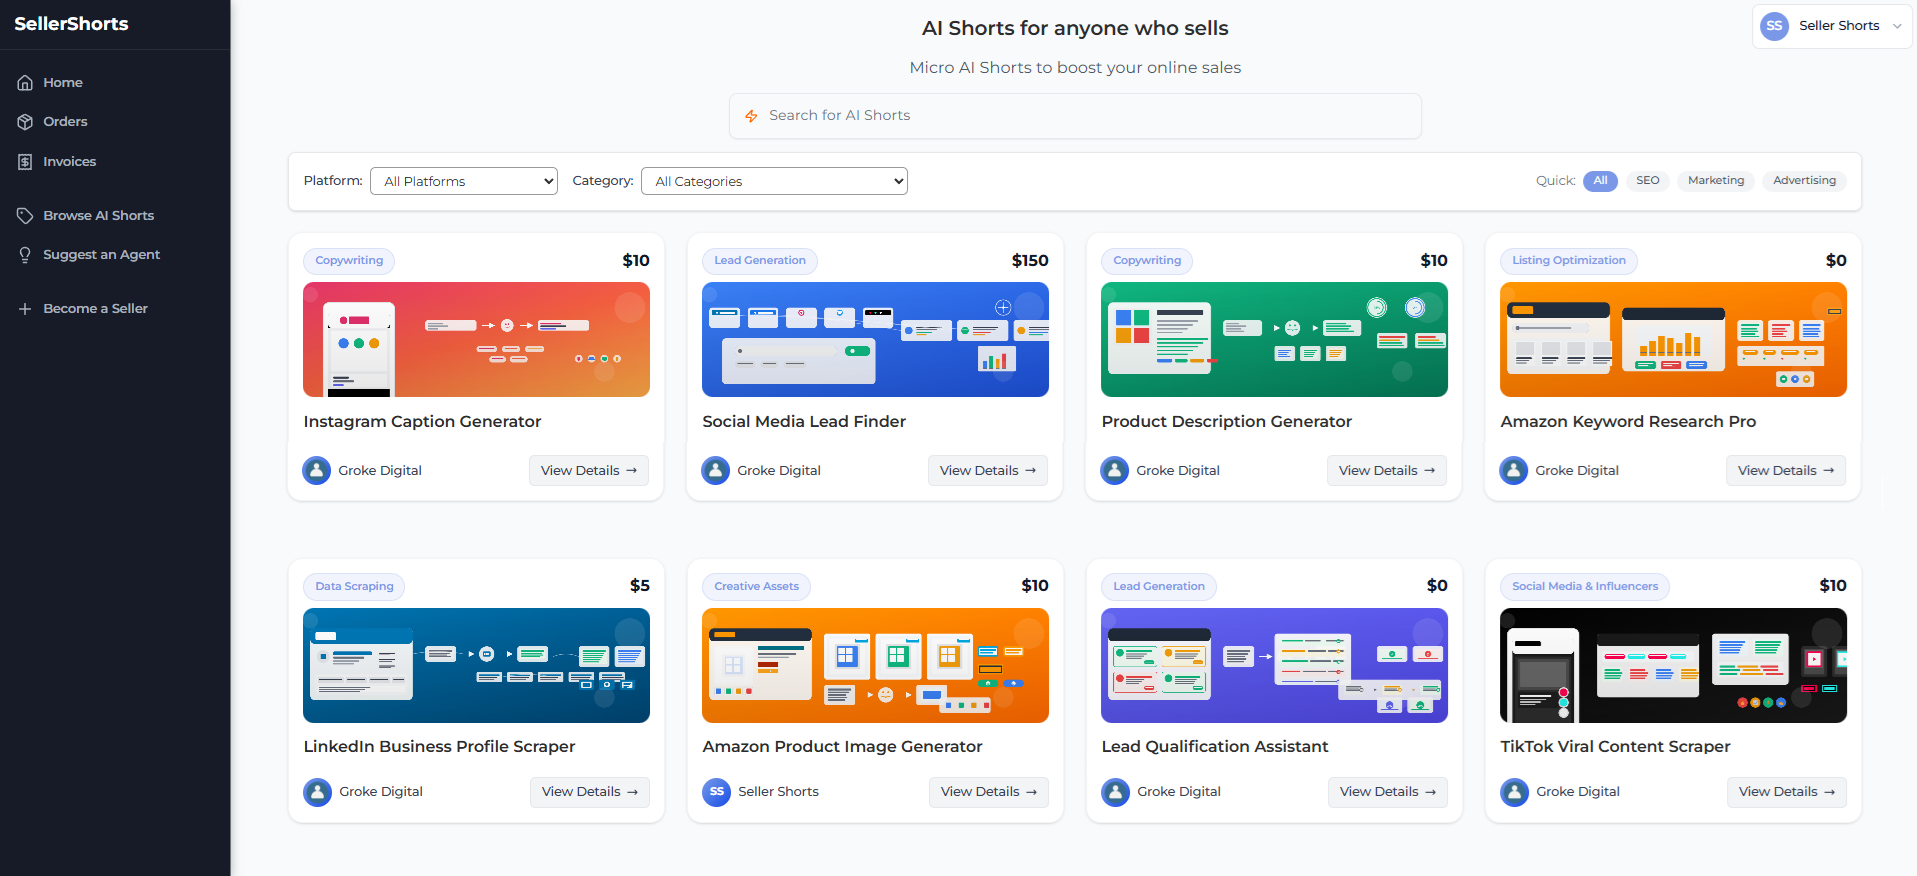The image size is (1917, 876).
Task: Open Browse AI Shorts menu item
Action: (x=98, y=216)
